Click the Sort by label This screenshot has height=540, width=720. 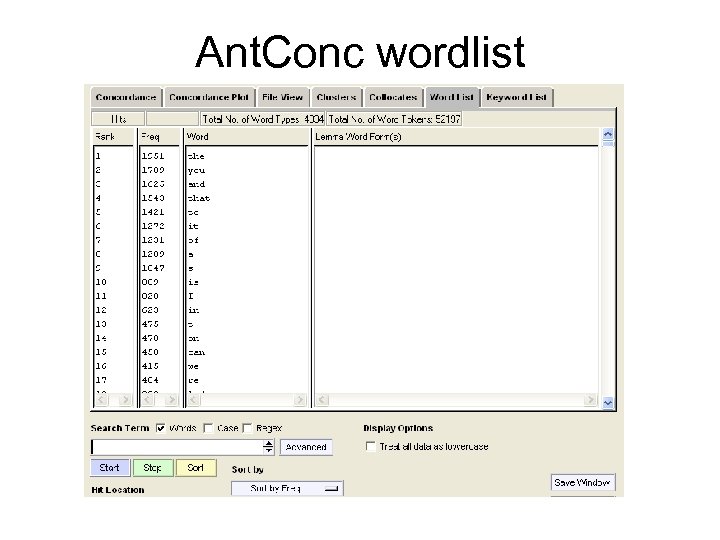coord(248,470)
